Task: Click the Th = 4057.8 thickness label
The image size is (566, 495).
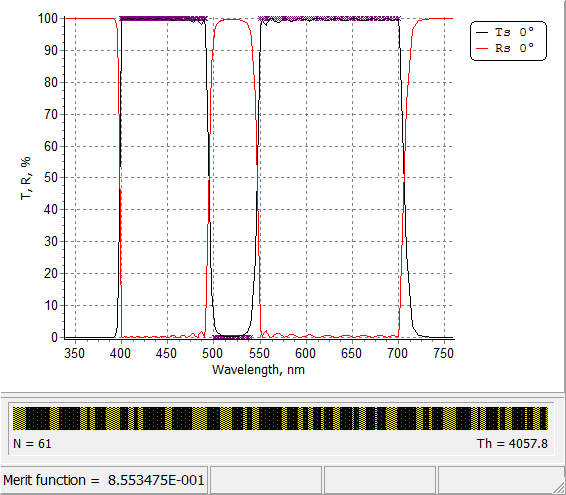Action: [x=512, y=443]
